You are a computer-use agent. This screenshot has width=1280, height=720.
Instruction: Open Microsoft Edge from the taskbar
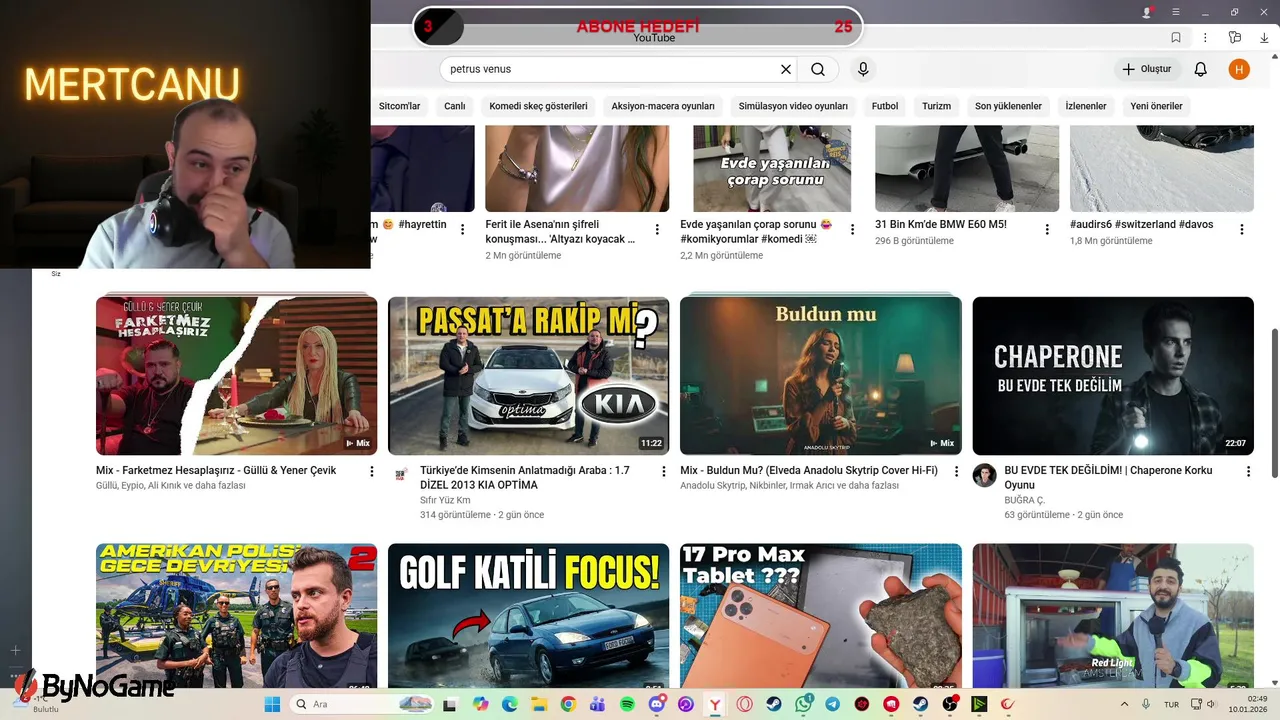[510, 704]
